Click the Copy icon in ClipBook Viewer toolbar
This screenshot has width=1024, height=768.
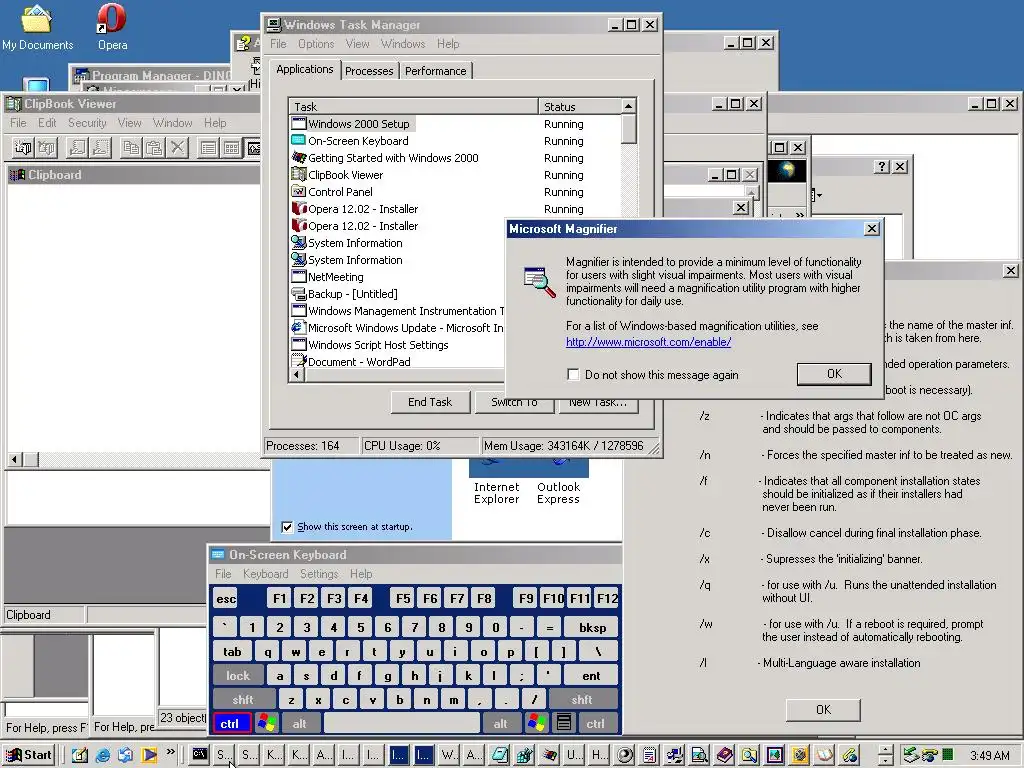tap(131, 148)
